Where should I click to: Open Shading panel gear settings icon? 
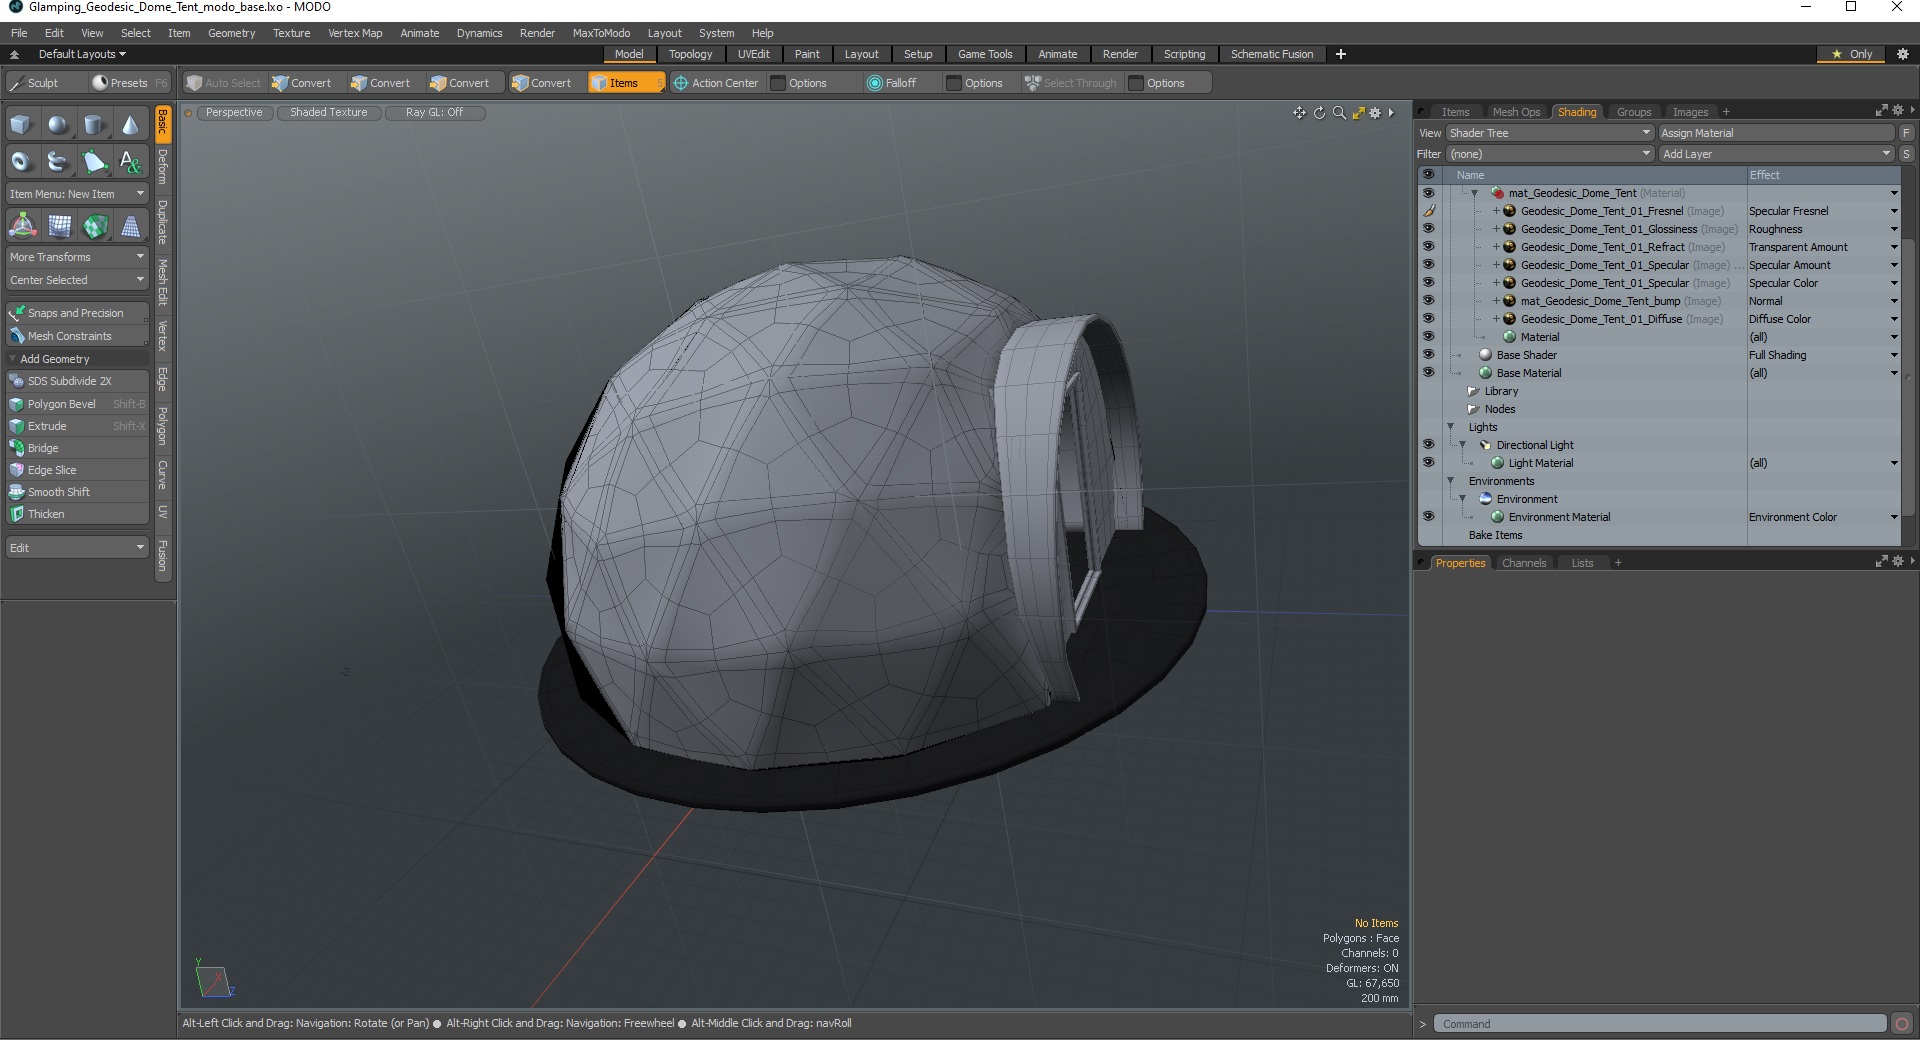click(1897, 111)
